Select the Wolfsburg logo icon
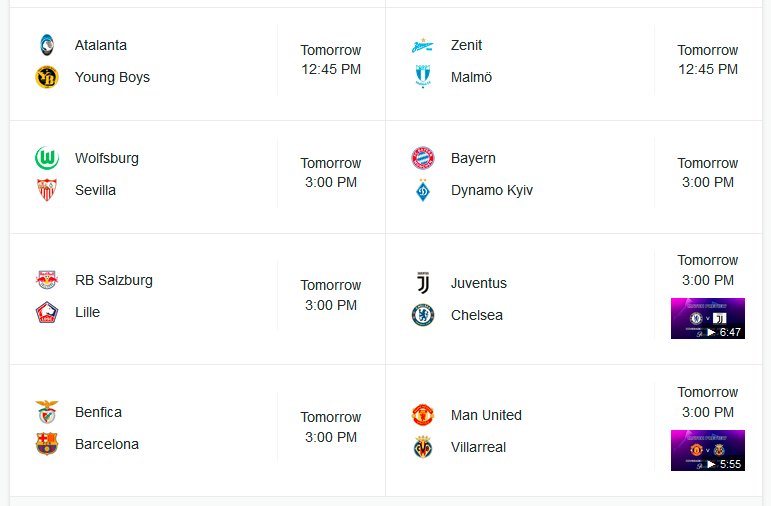The width and height of the screenshot is (771, 506). [47, 158]
